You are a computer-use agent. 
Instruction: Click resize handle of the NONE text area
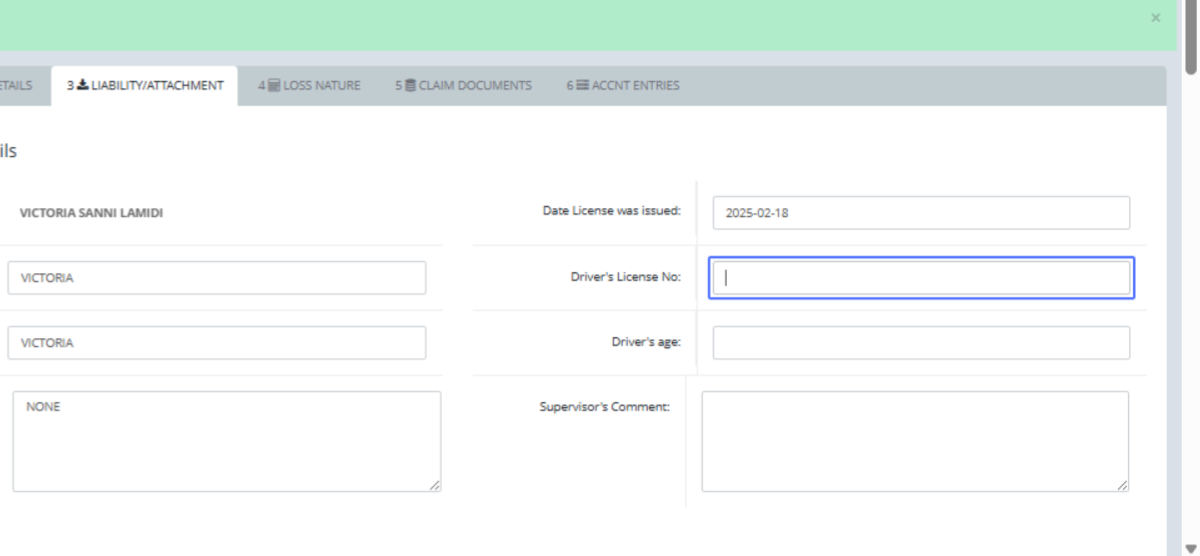click(x=435, y=485)
